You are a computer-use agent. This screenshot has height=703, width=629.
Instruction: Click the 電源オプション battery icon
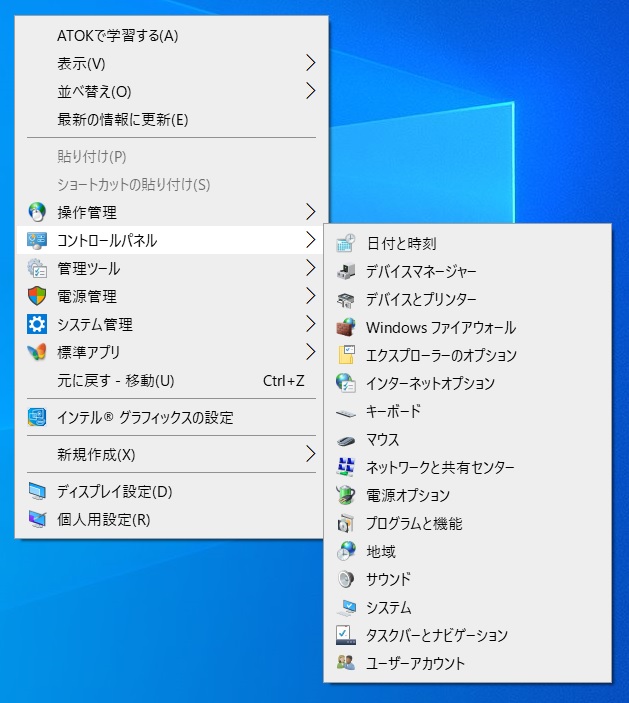[346, 495]
